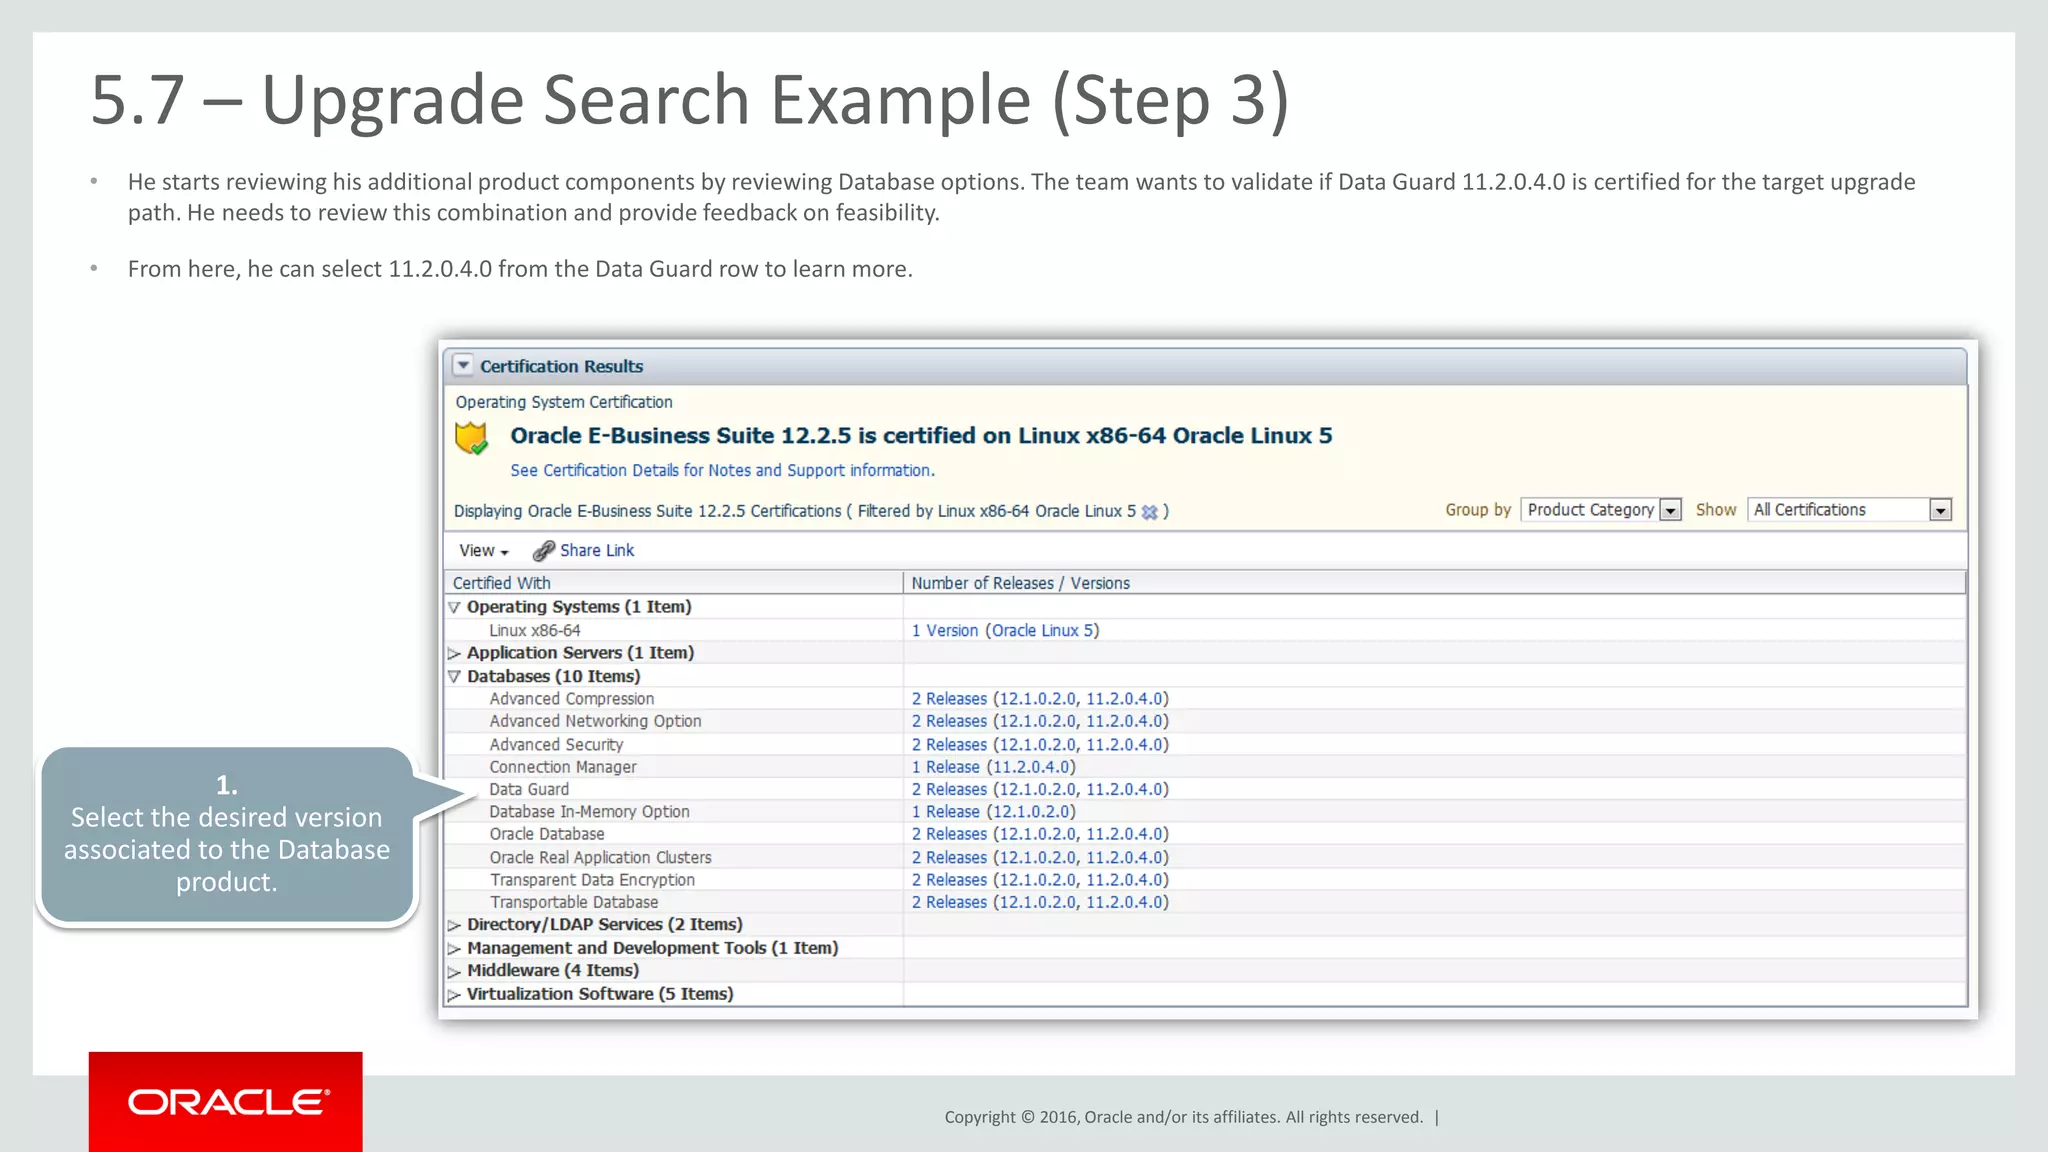This screenshot has height=1152, width=2048.
Task: Open the Show All Certifications dropdown
Action: pos(1850,510)
